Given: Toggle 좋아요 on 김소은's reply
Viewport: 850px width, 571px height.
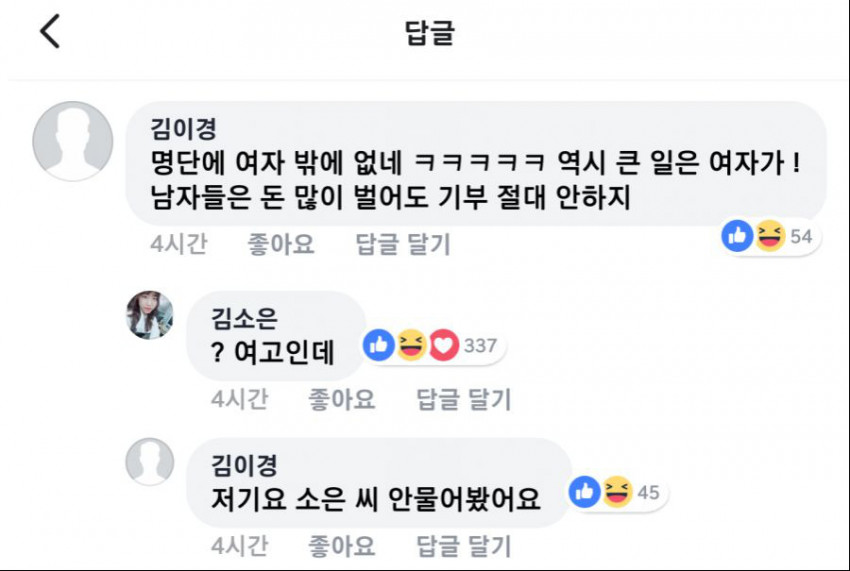Looking at the screenshot, I should 341,400.
